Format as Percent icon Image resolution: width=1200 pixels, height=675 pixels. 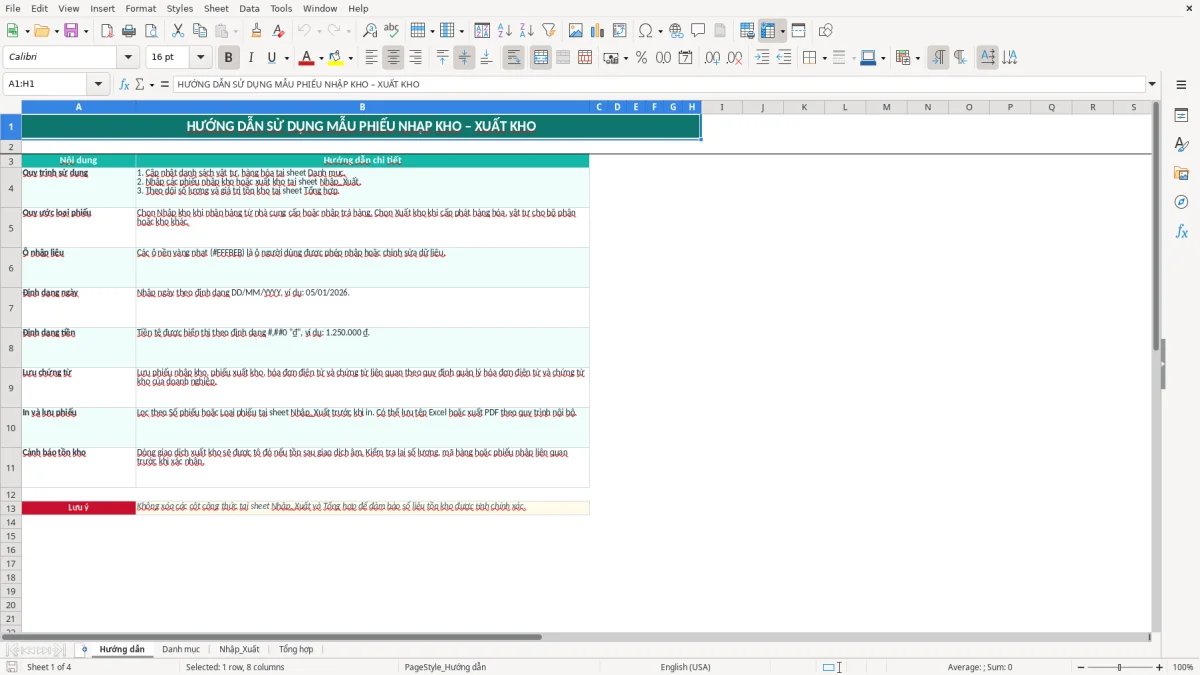(x=641, y=58)
